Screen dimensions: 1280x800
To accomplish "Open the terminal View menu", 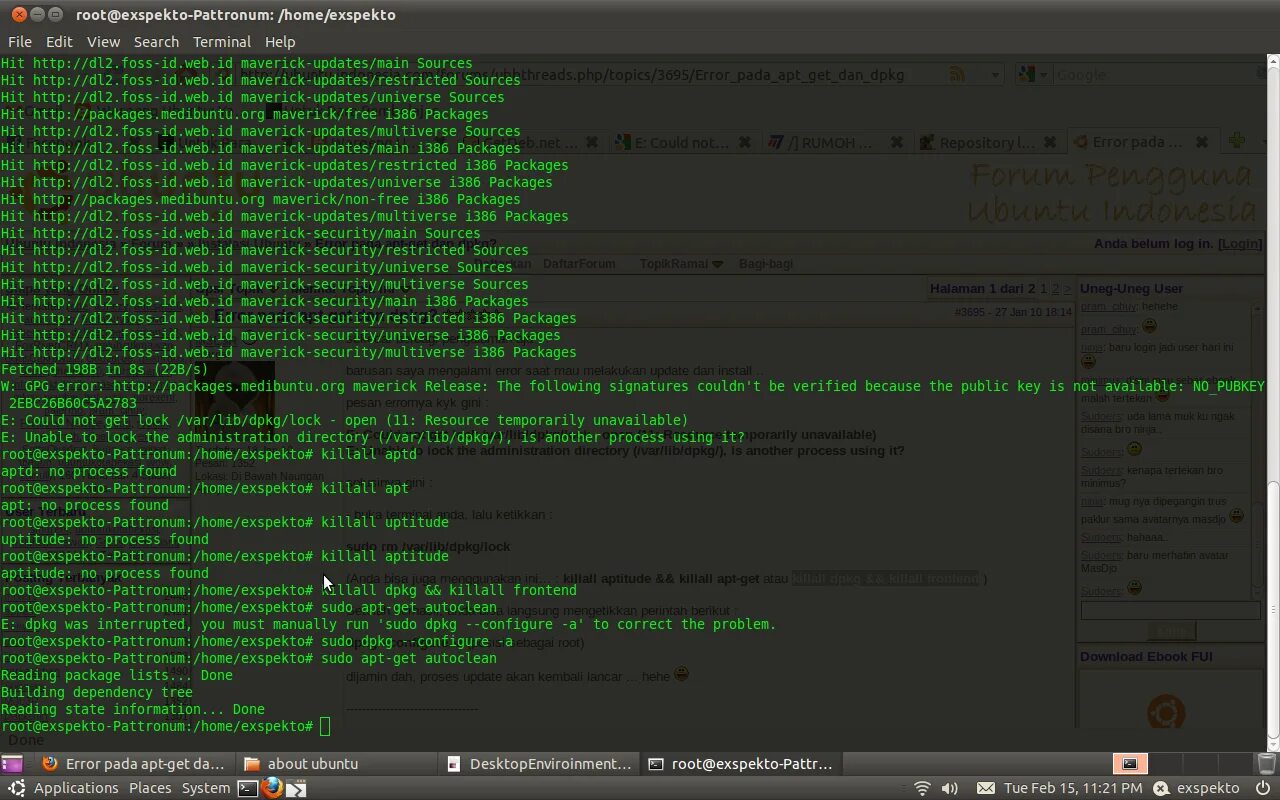I will 103,42.
